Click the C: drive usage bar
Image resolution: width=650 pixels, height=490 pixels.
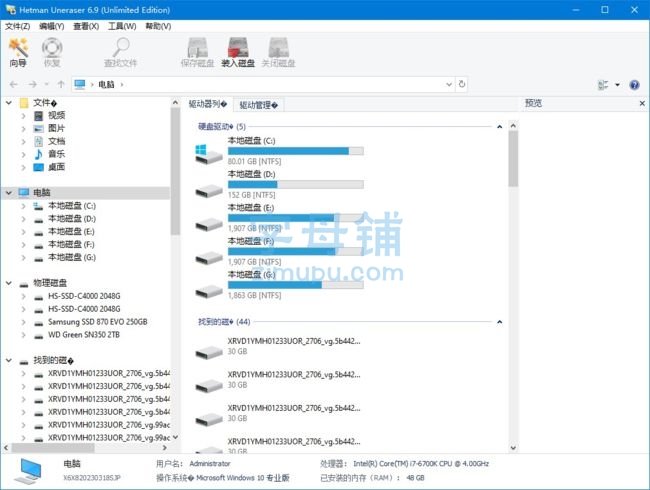(296, 151)
